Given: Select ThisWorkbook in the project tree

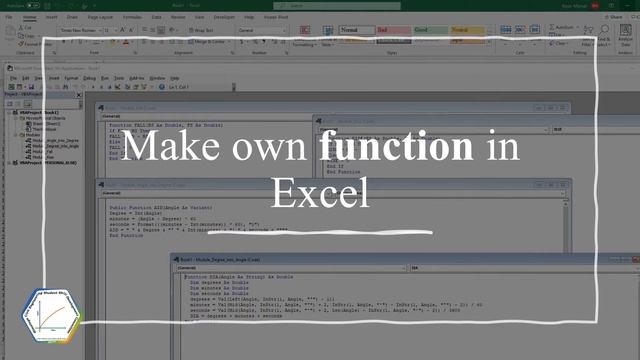Looking at the screenshot, I should point(41,129).
